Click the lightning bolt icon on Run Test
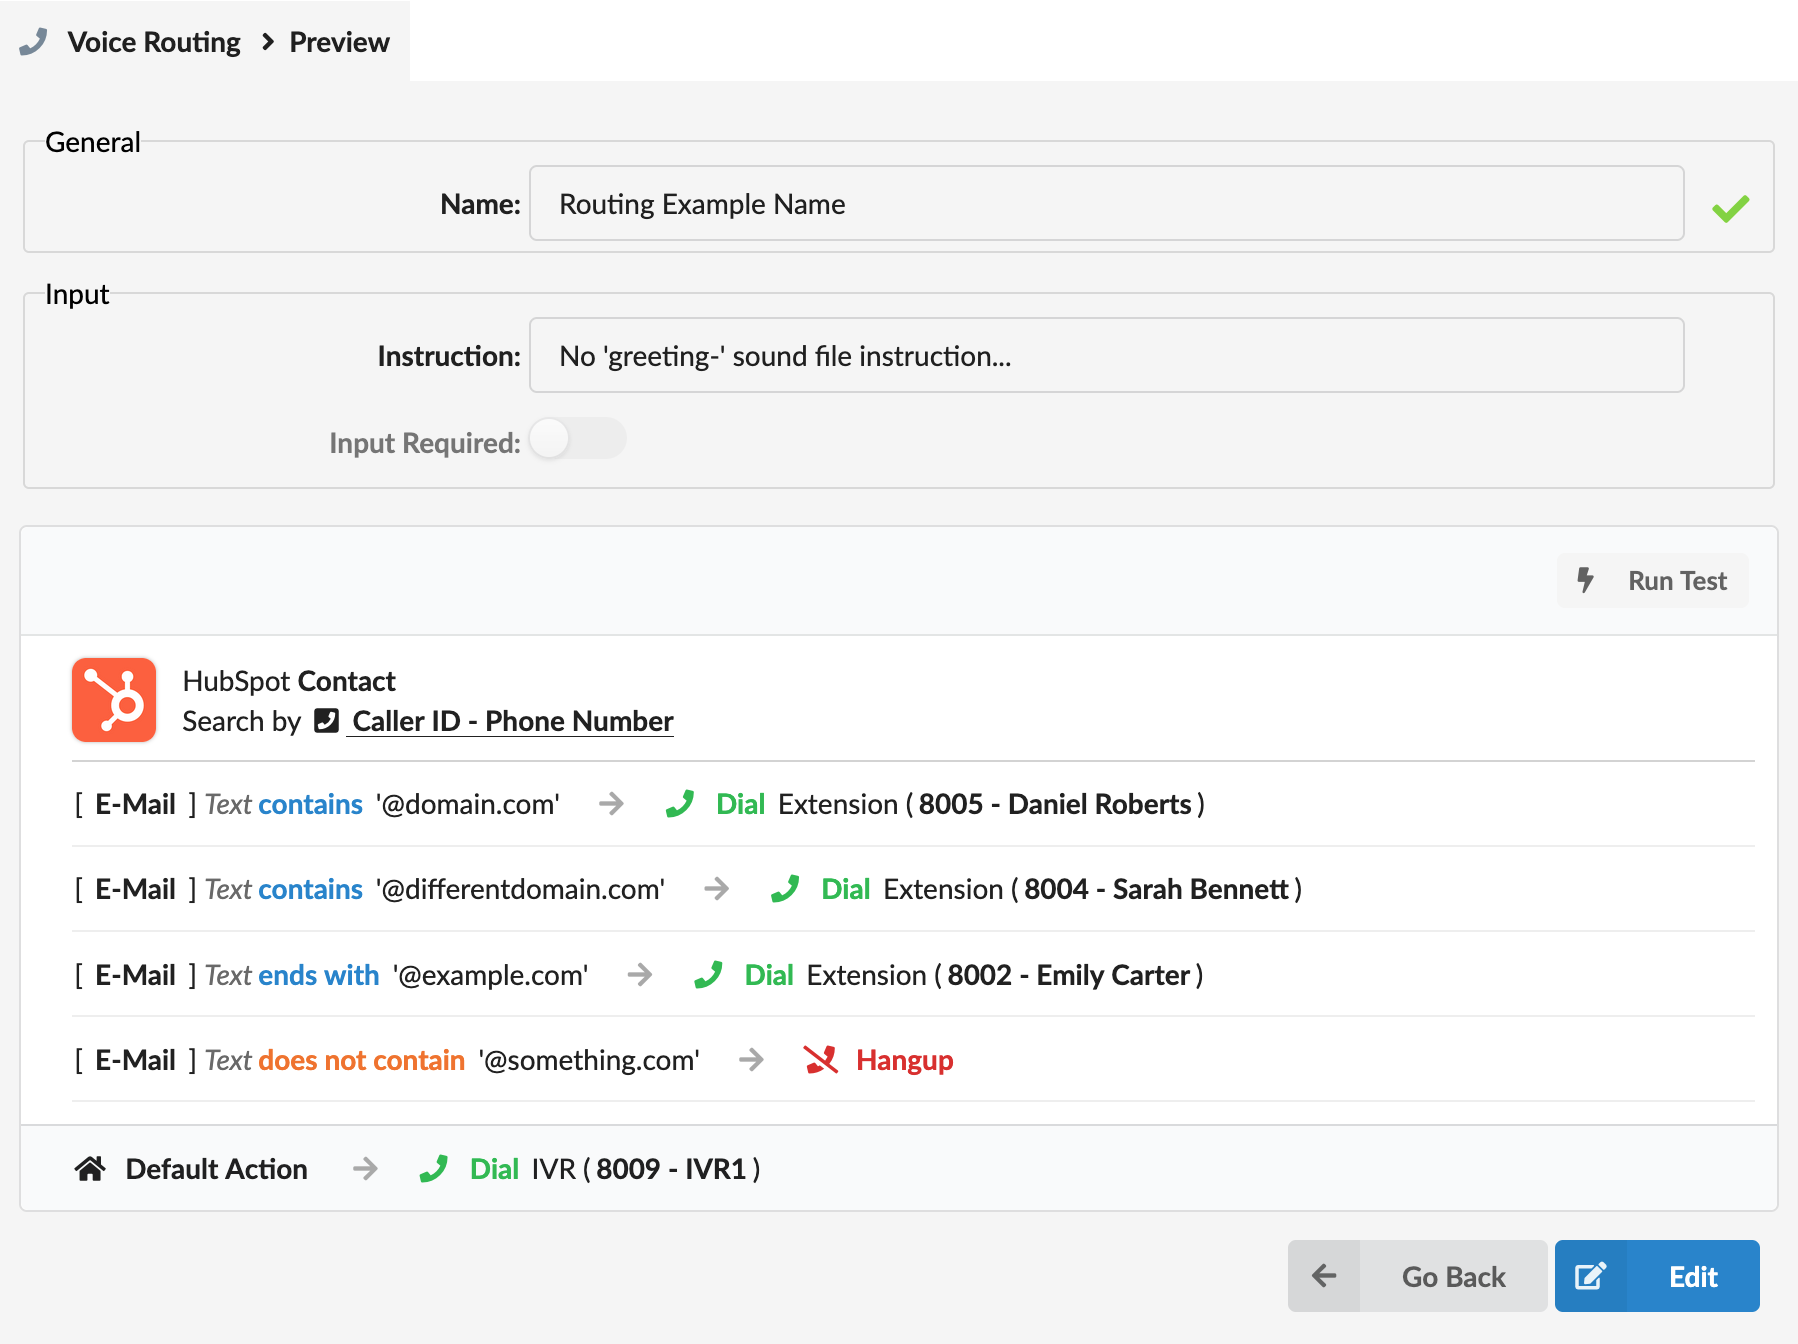 (x=1585, y=580)
